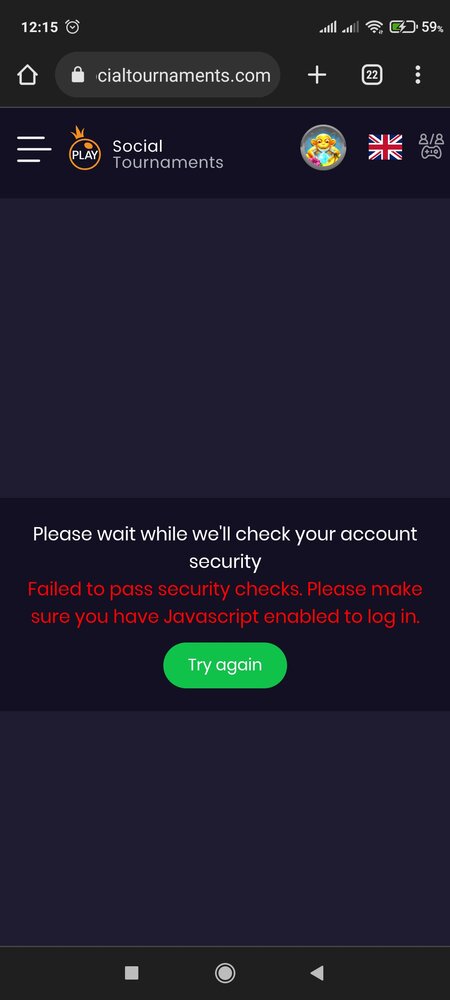Open the monkey avatar profile

coord(323,147)
